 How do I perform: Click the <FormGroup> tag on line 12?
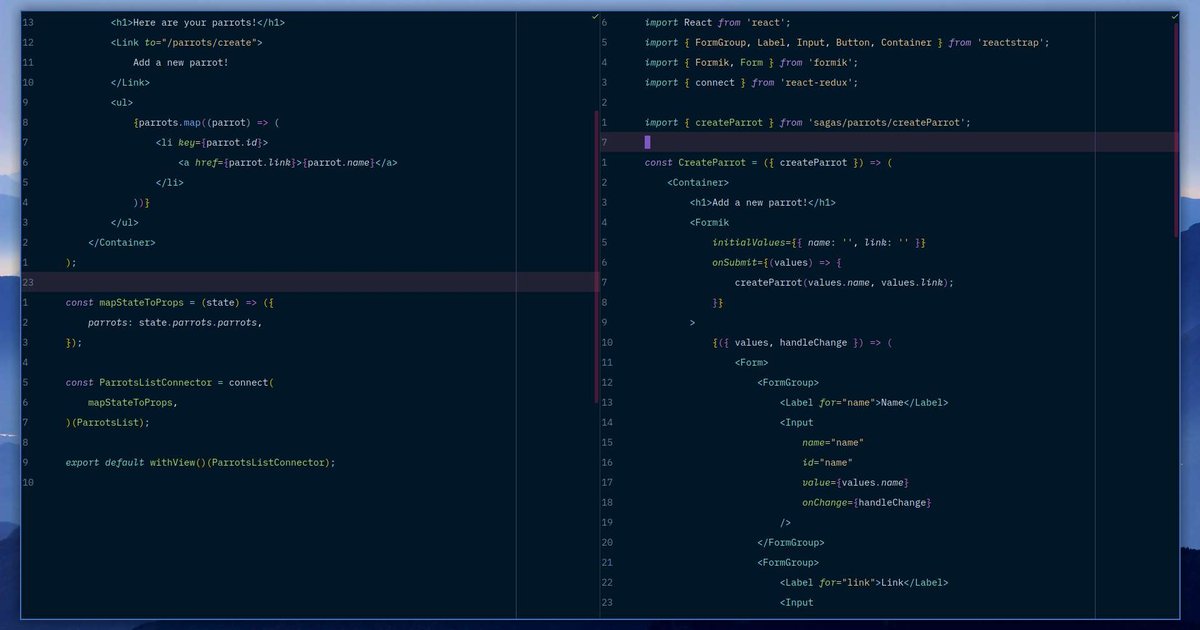tap(788, 382)
